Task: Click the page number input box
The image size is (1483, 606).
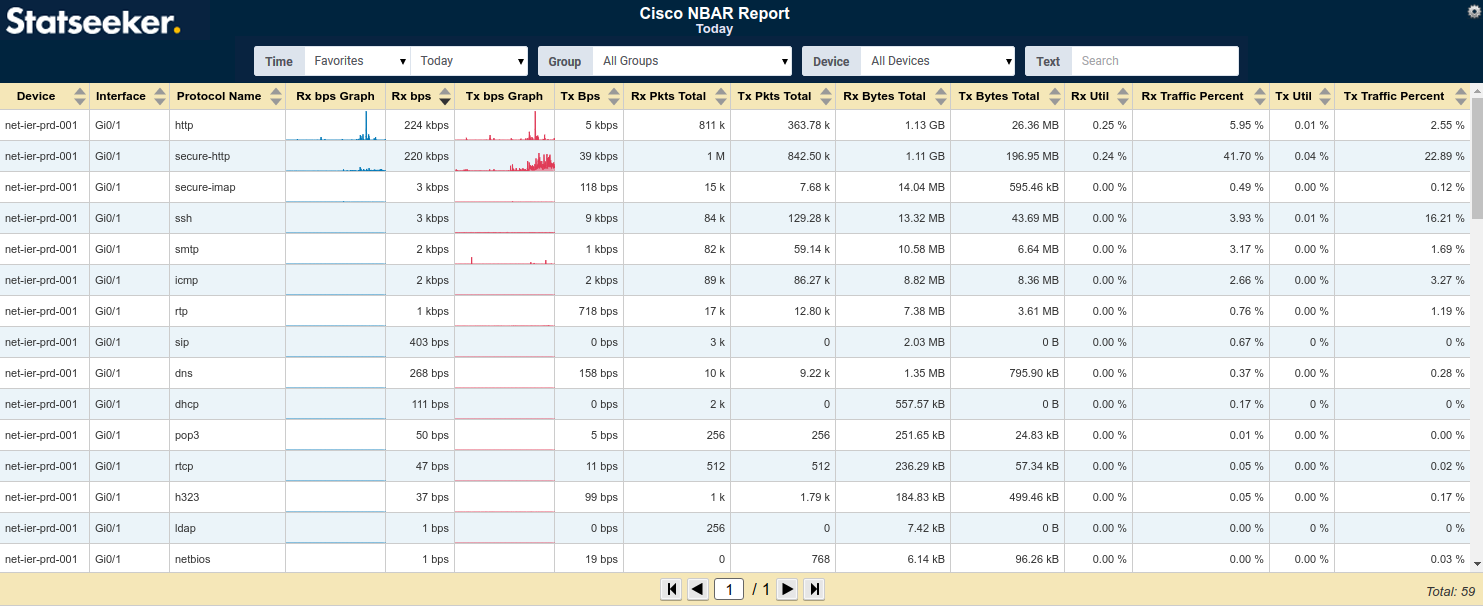Action: [729, 589]
